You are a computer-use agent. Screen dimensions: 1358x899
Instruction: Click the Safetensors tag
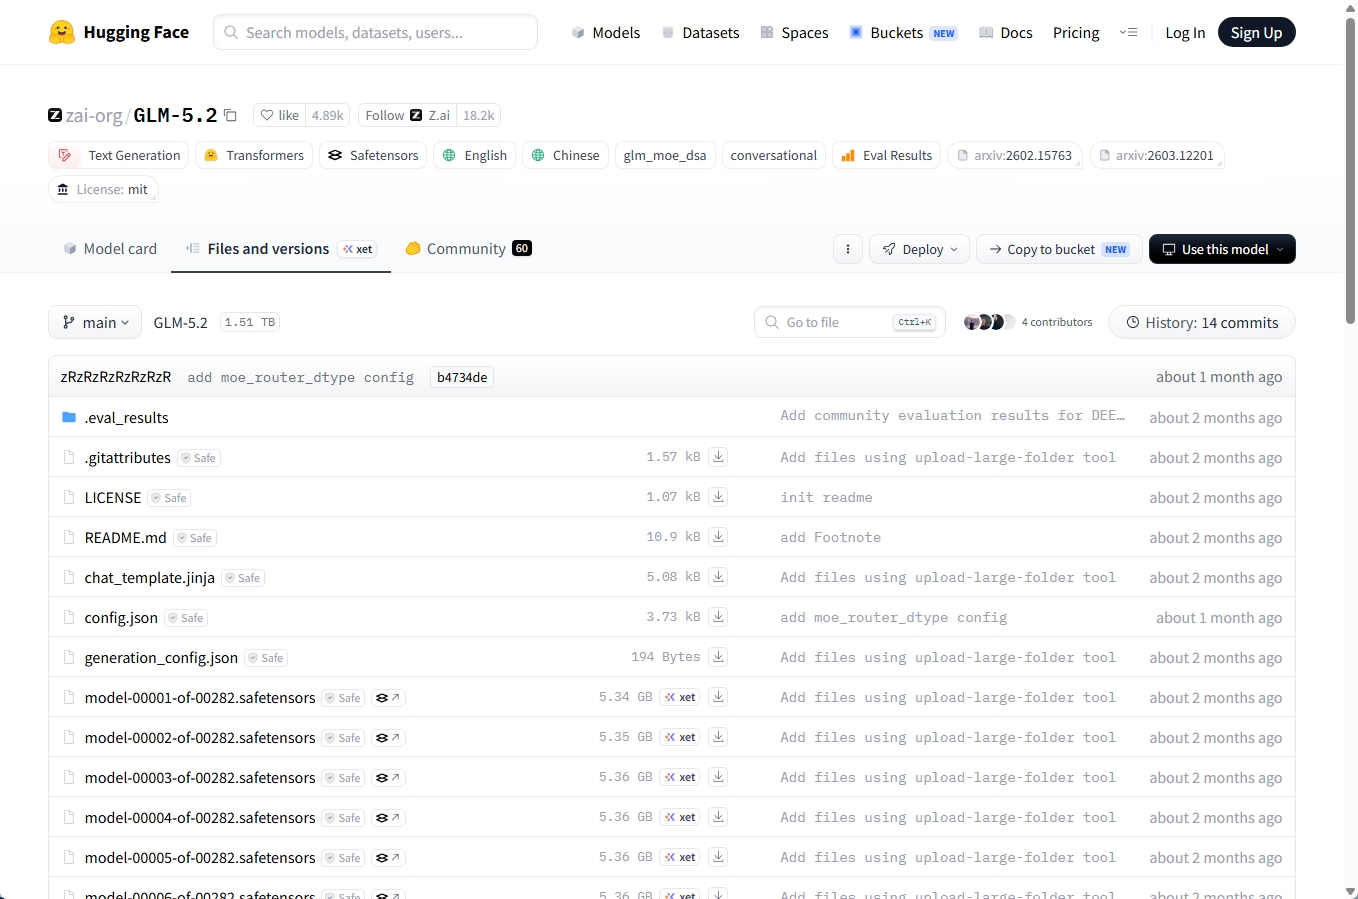tap(373, 155)
